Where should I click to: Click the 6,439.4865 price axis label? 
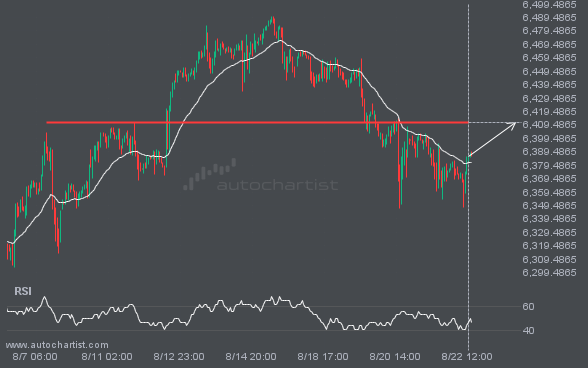point(549,85)
